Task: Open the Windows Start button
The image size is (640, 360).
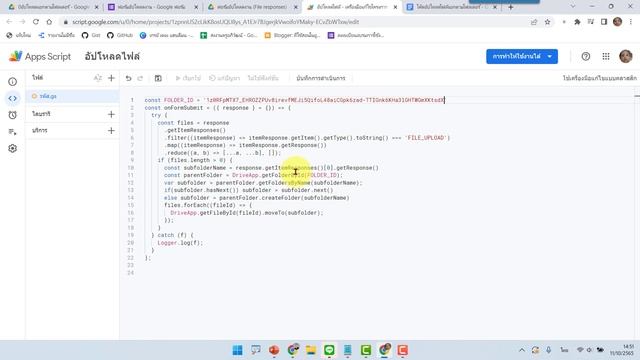Action: [x=237, y=350]
